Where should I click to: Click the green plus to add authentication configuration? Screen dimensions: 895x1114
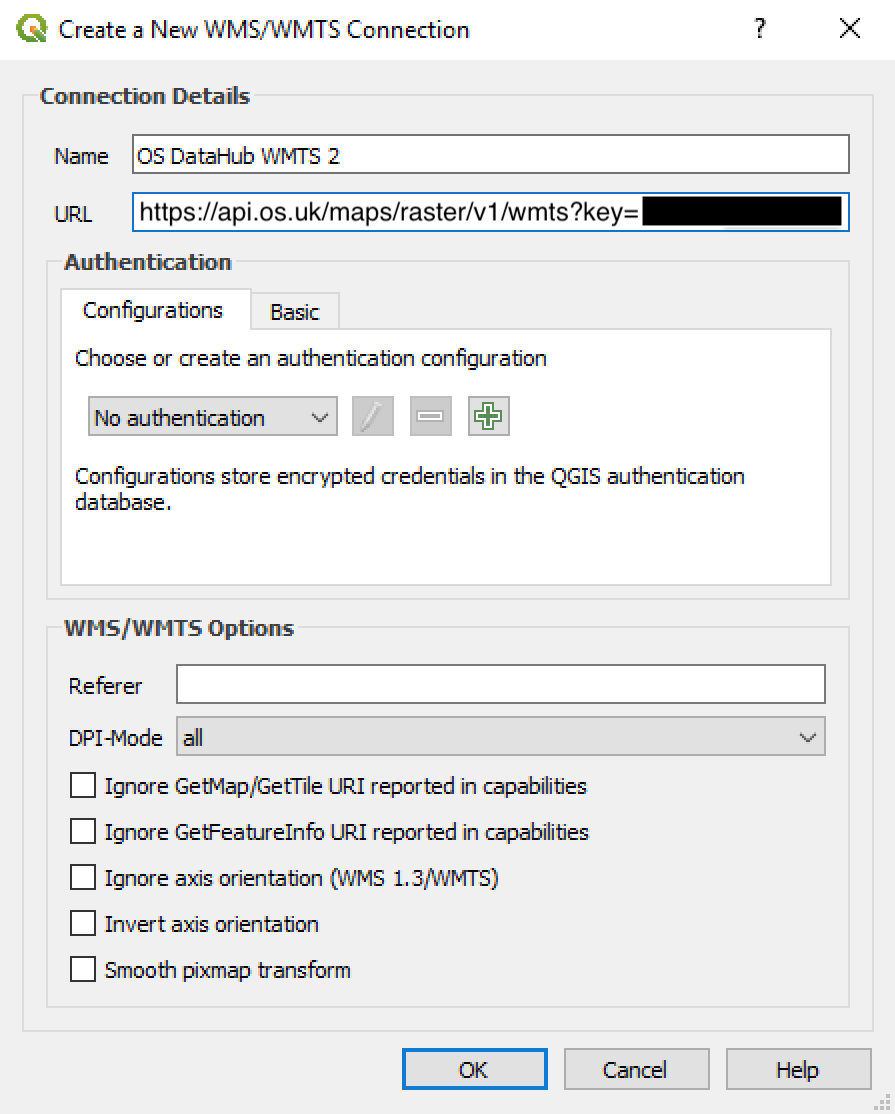click(486, 416)
